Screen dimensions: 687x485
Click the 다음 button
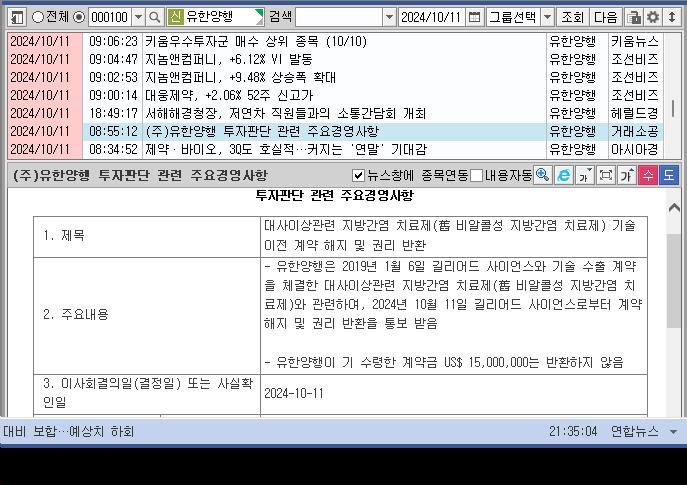606,18
